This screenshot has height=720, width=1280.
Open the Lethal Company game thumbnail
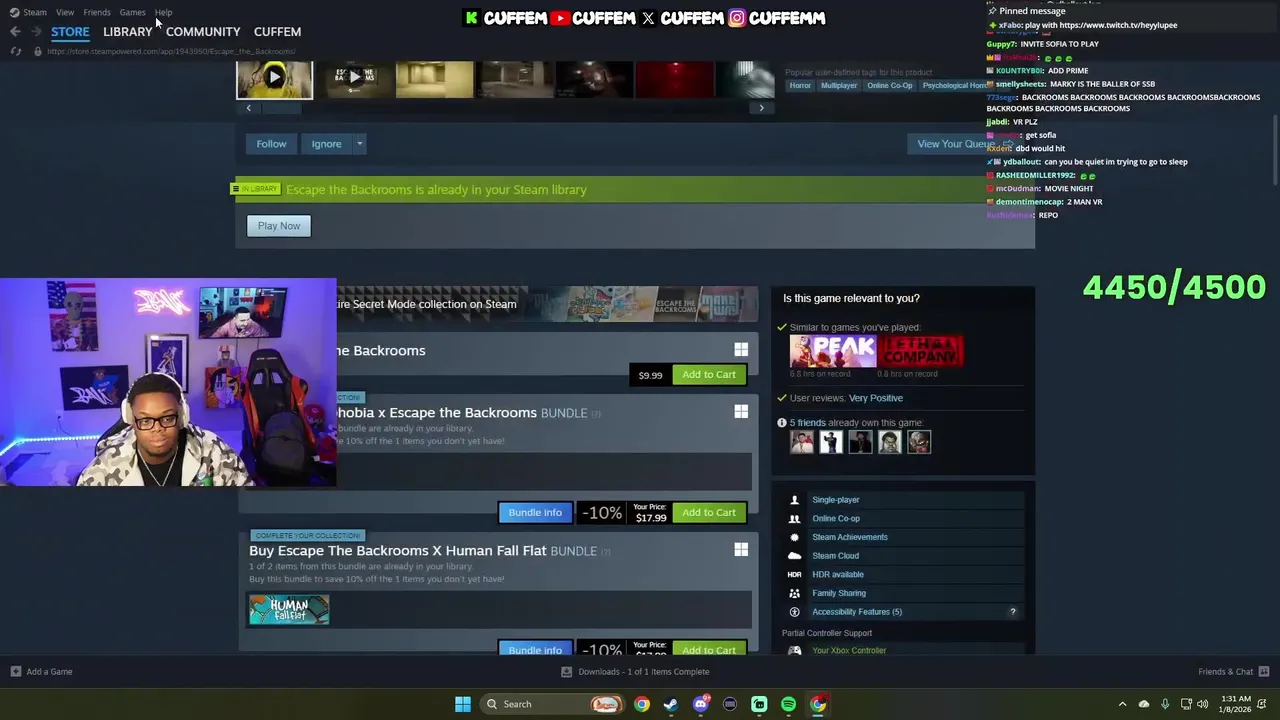tap(920, 352)
